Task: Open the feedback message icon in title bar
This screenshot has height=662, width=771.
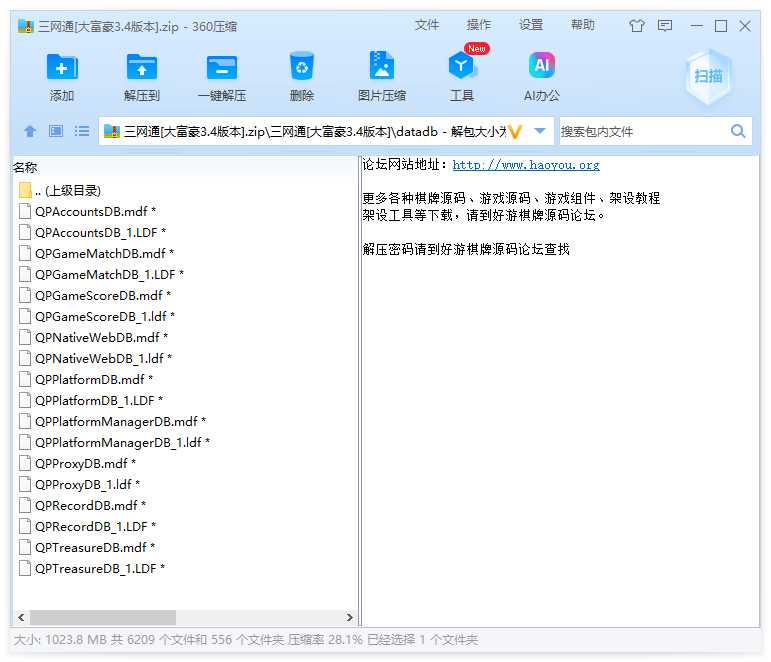Action: (665, 26)
